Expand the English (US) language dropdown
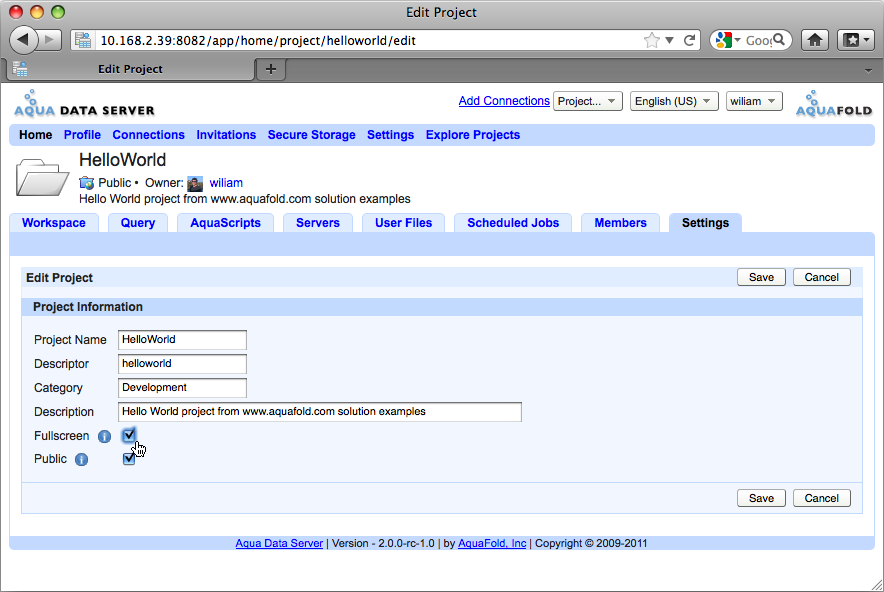 pyautogui.click(x=674, y=101)
